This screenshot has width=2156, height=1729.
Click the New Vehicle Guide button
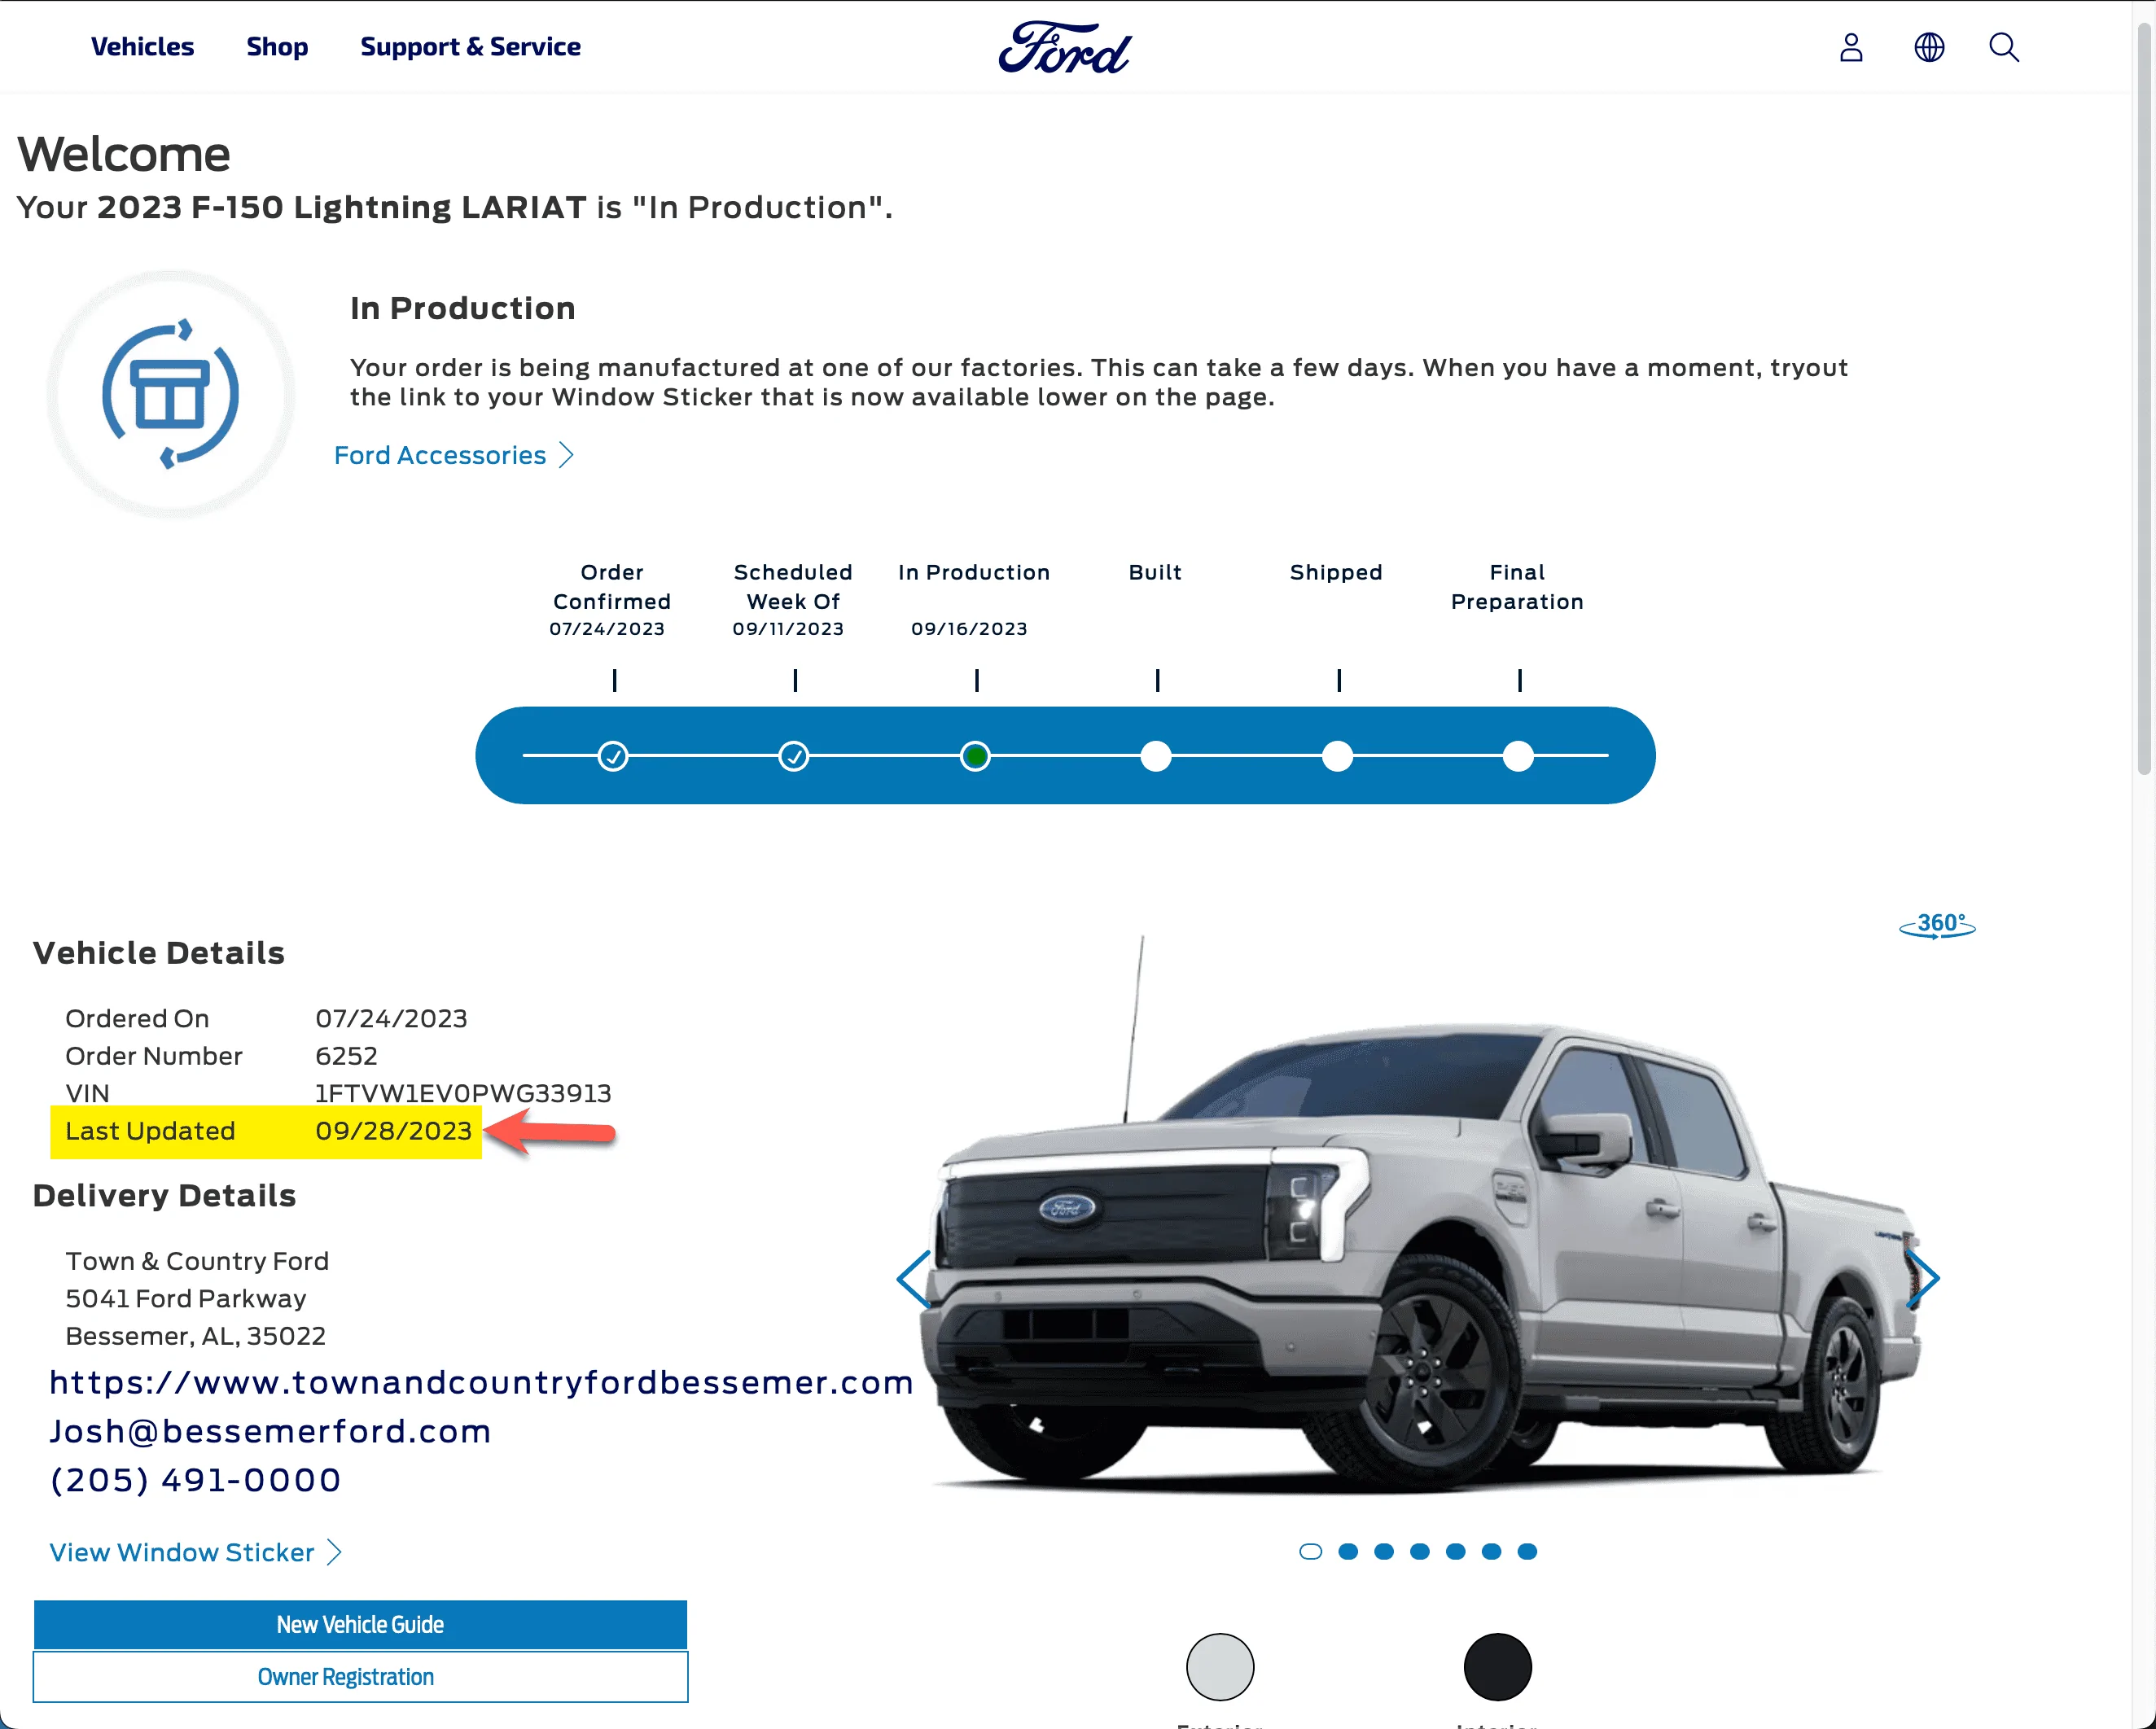coord(360,1624)
